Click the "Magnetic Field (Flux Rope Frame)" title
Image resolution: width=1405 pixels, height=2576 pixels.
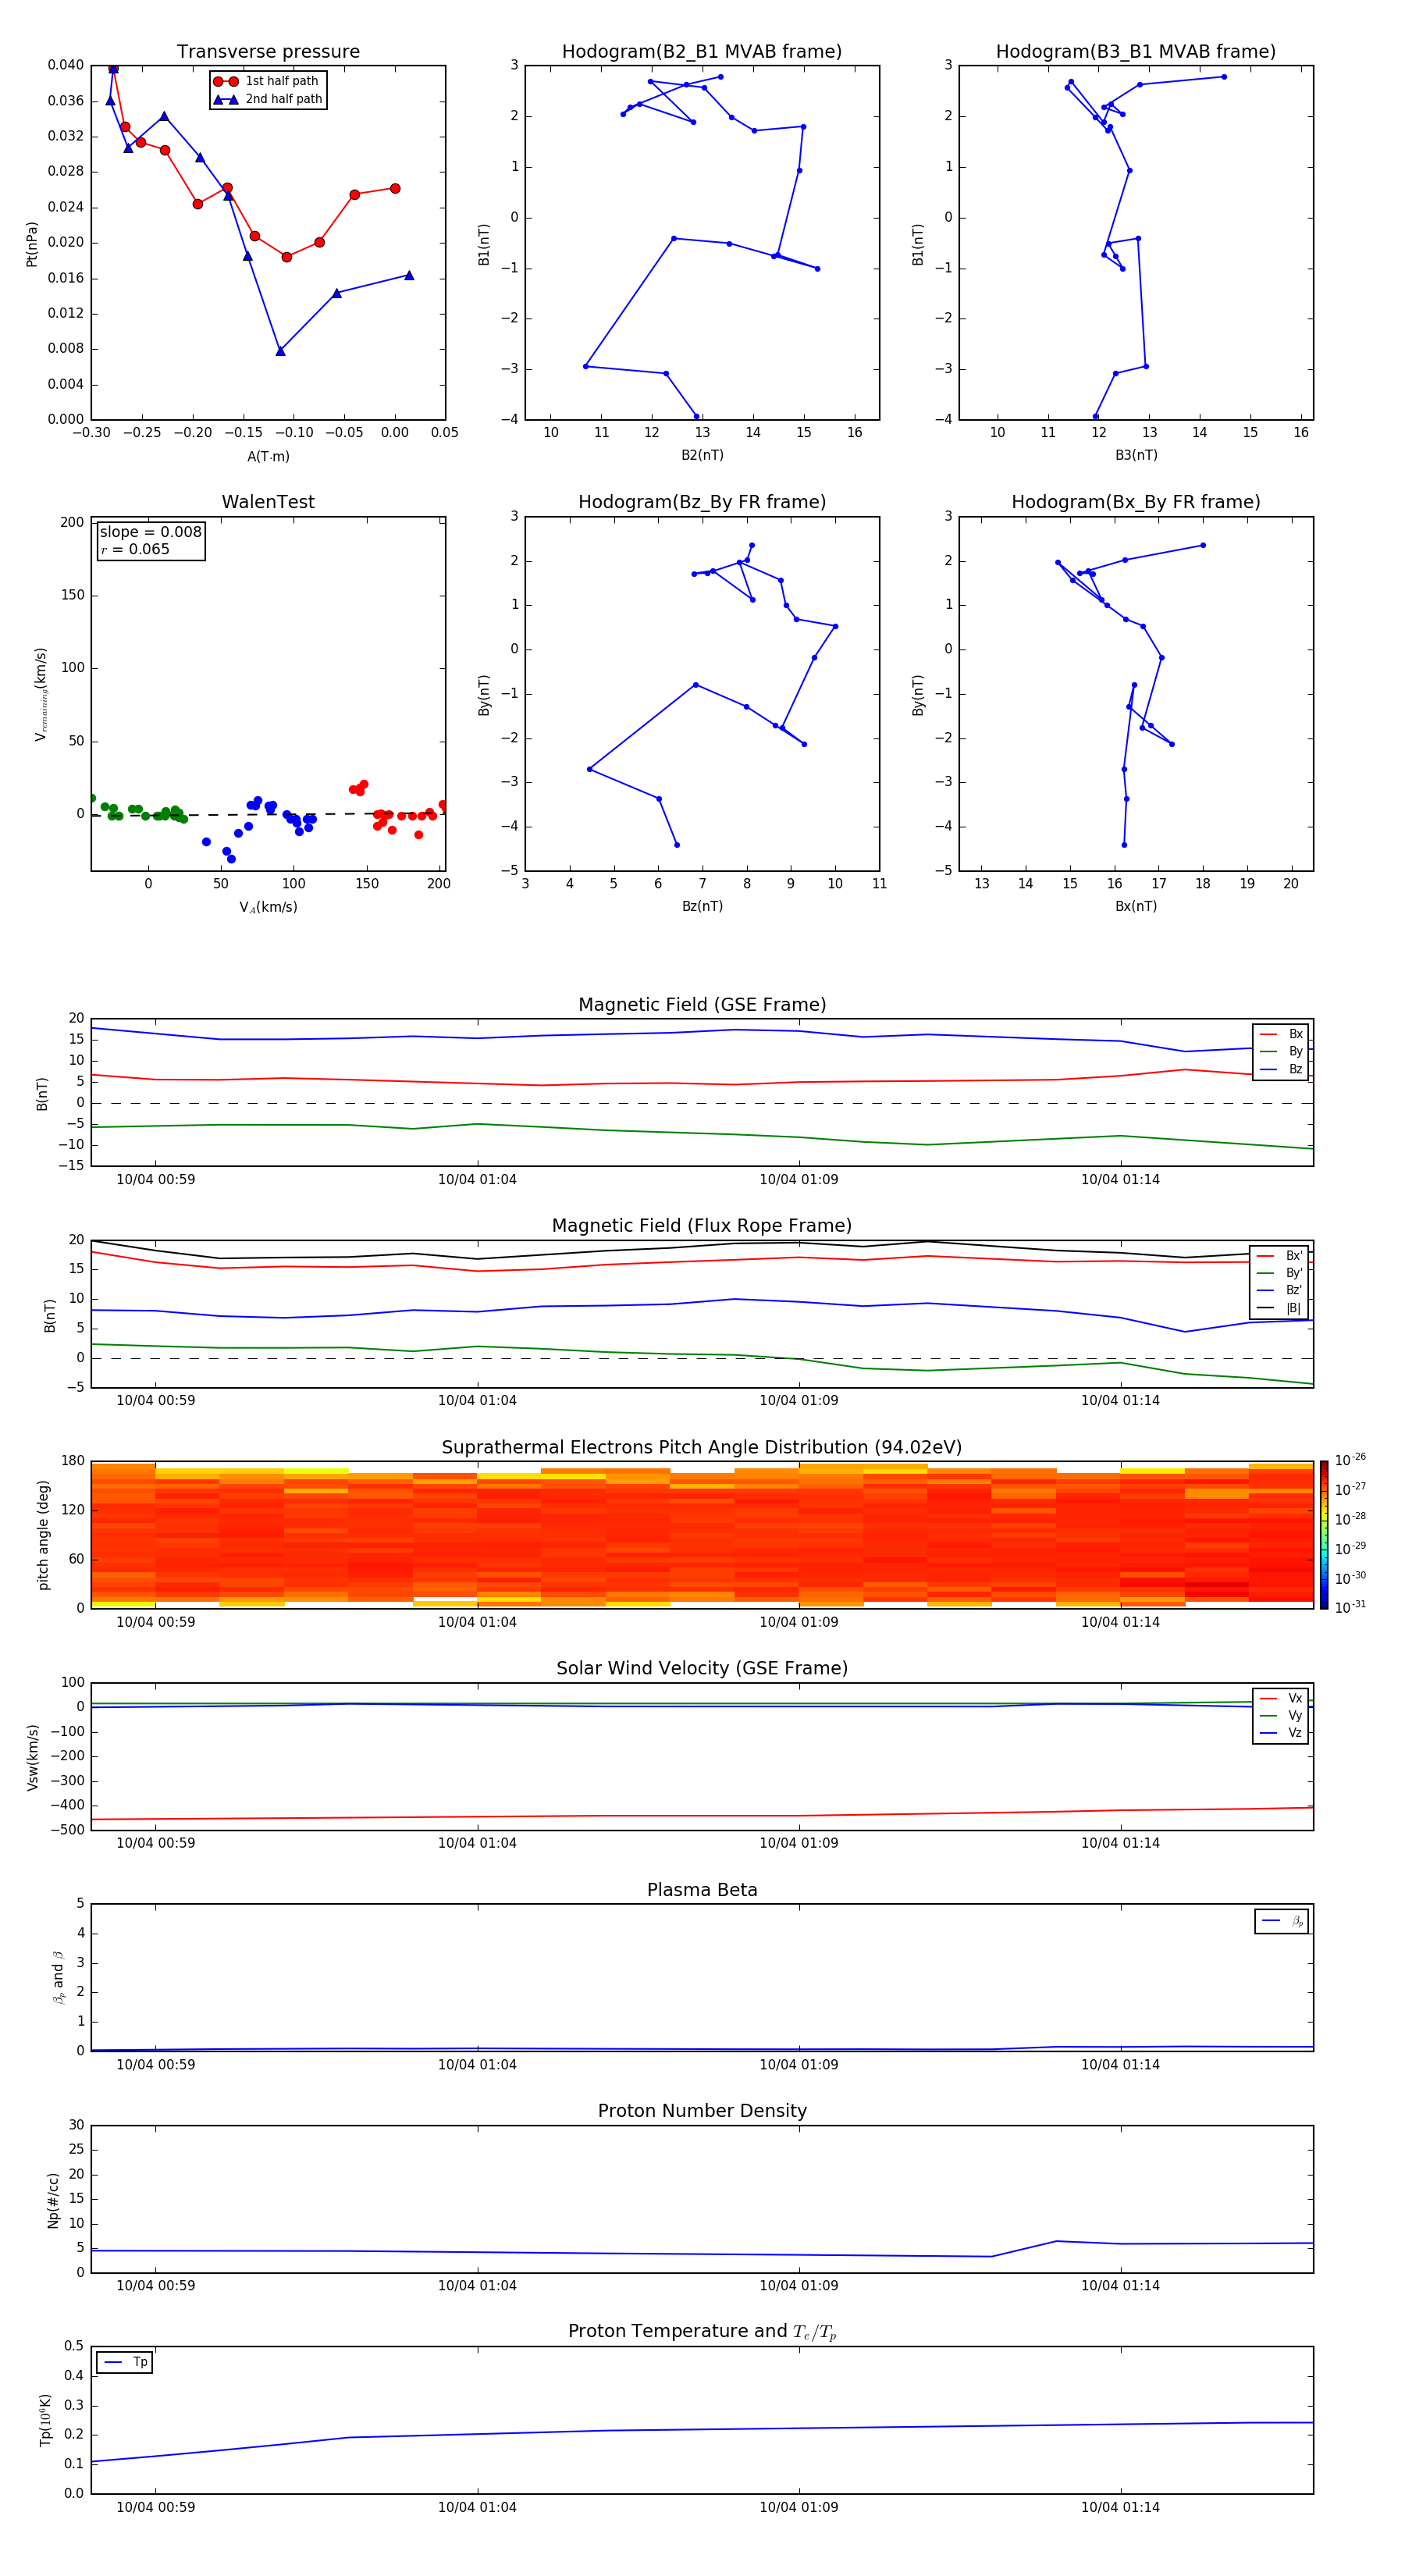pos(702,1226)
